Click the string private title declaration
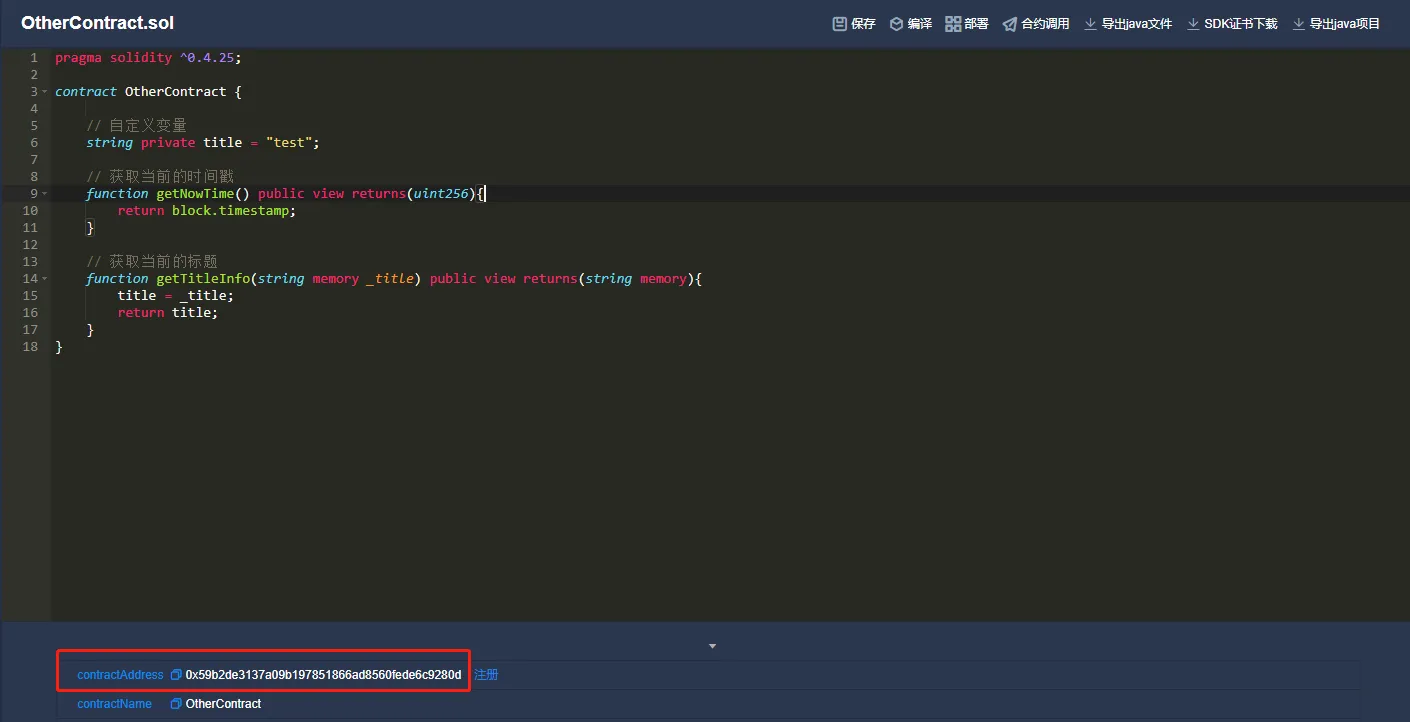Screen dimensions: 1410x722 click(x=203, y=143)
